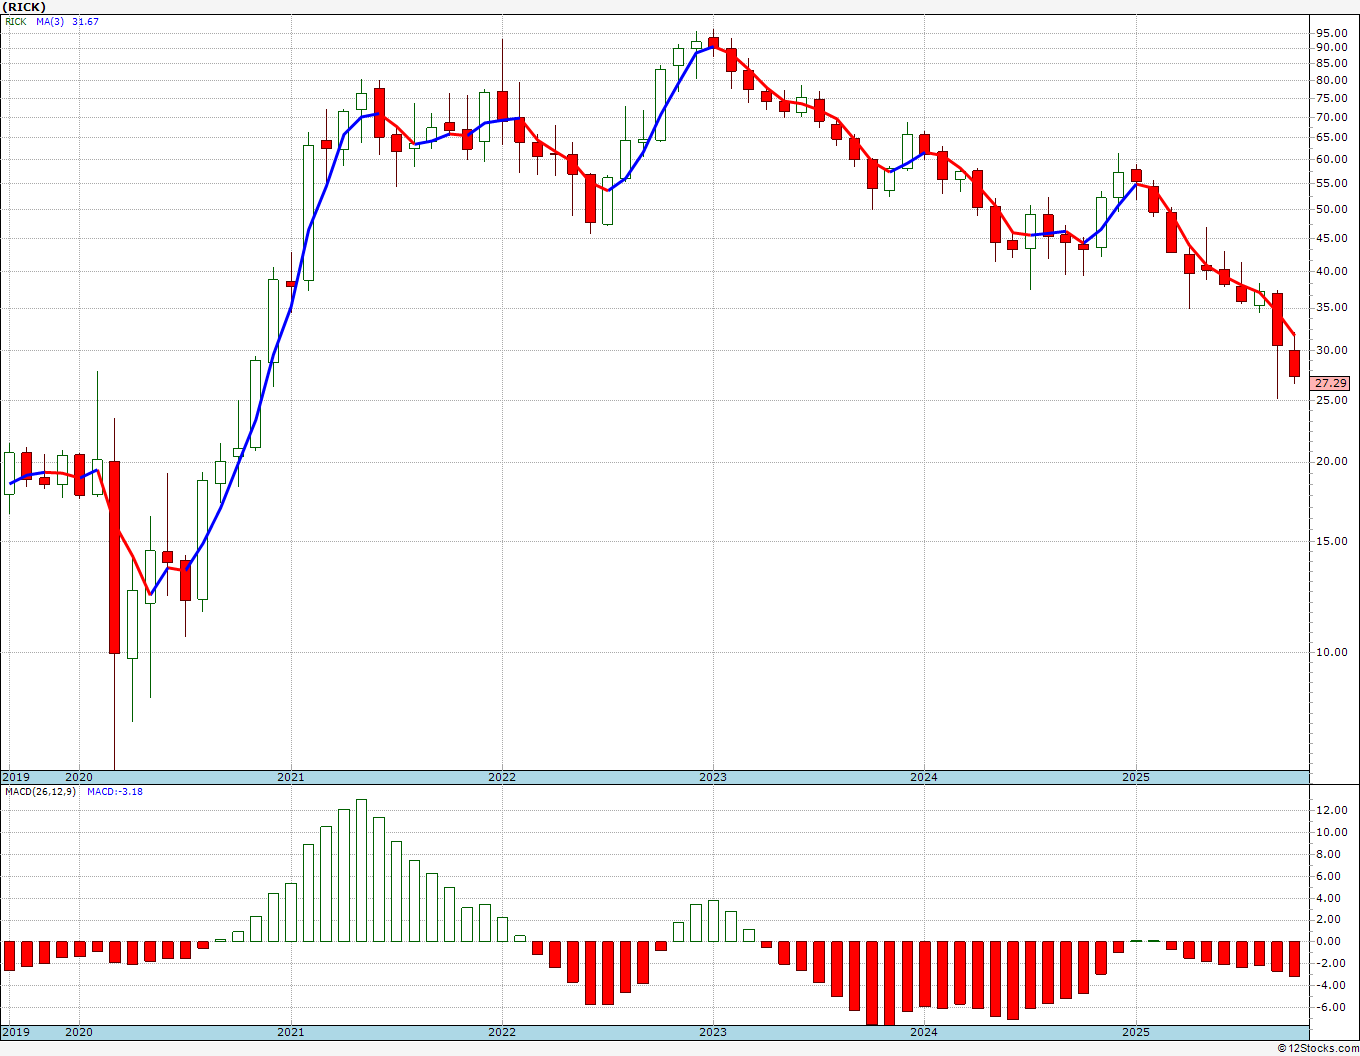The width and height of the screenshot is (1360, 1056).
Task: Select the 15.00 price axis label
Action: click(1331, 541)
